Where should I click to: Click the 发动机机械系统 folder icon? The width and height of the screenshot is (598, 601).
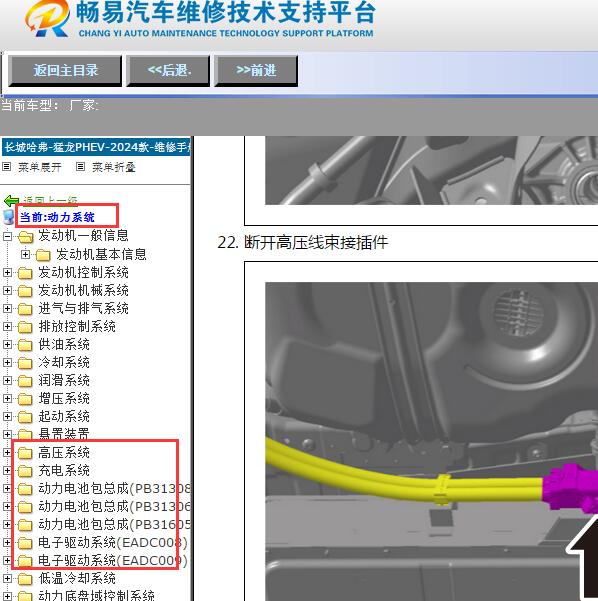(x=25, y=291)
